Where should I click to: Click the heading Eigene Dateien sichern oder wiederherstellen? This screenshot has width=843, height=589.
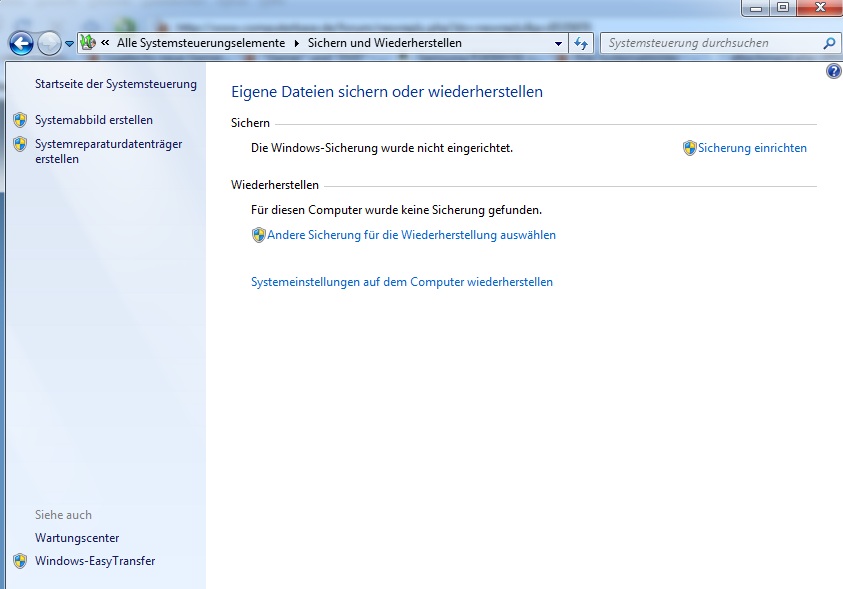coord(387,91)
